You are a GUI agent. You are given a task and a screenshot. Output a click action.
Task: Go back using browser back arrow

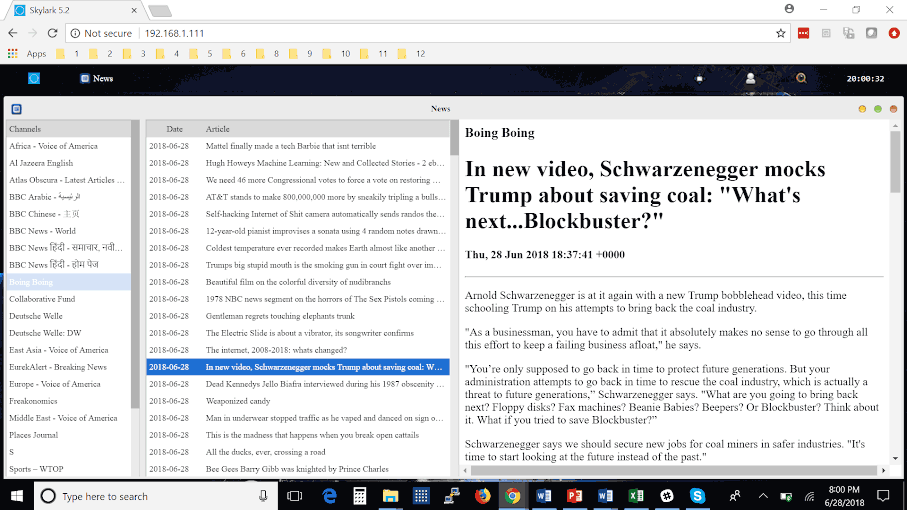[x=13, y=34]
